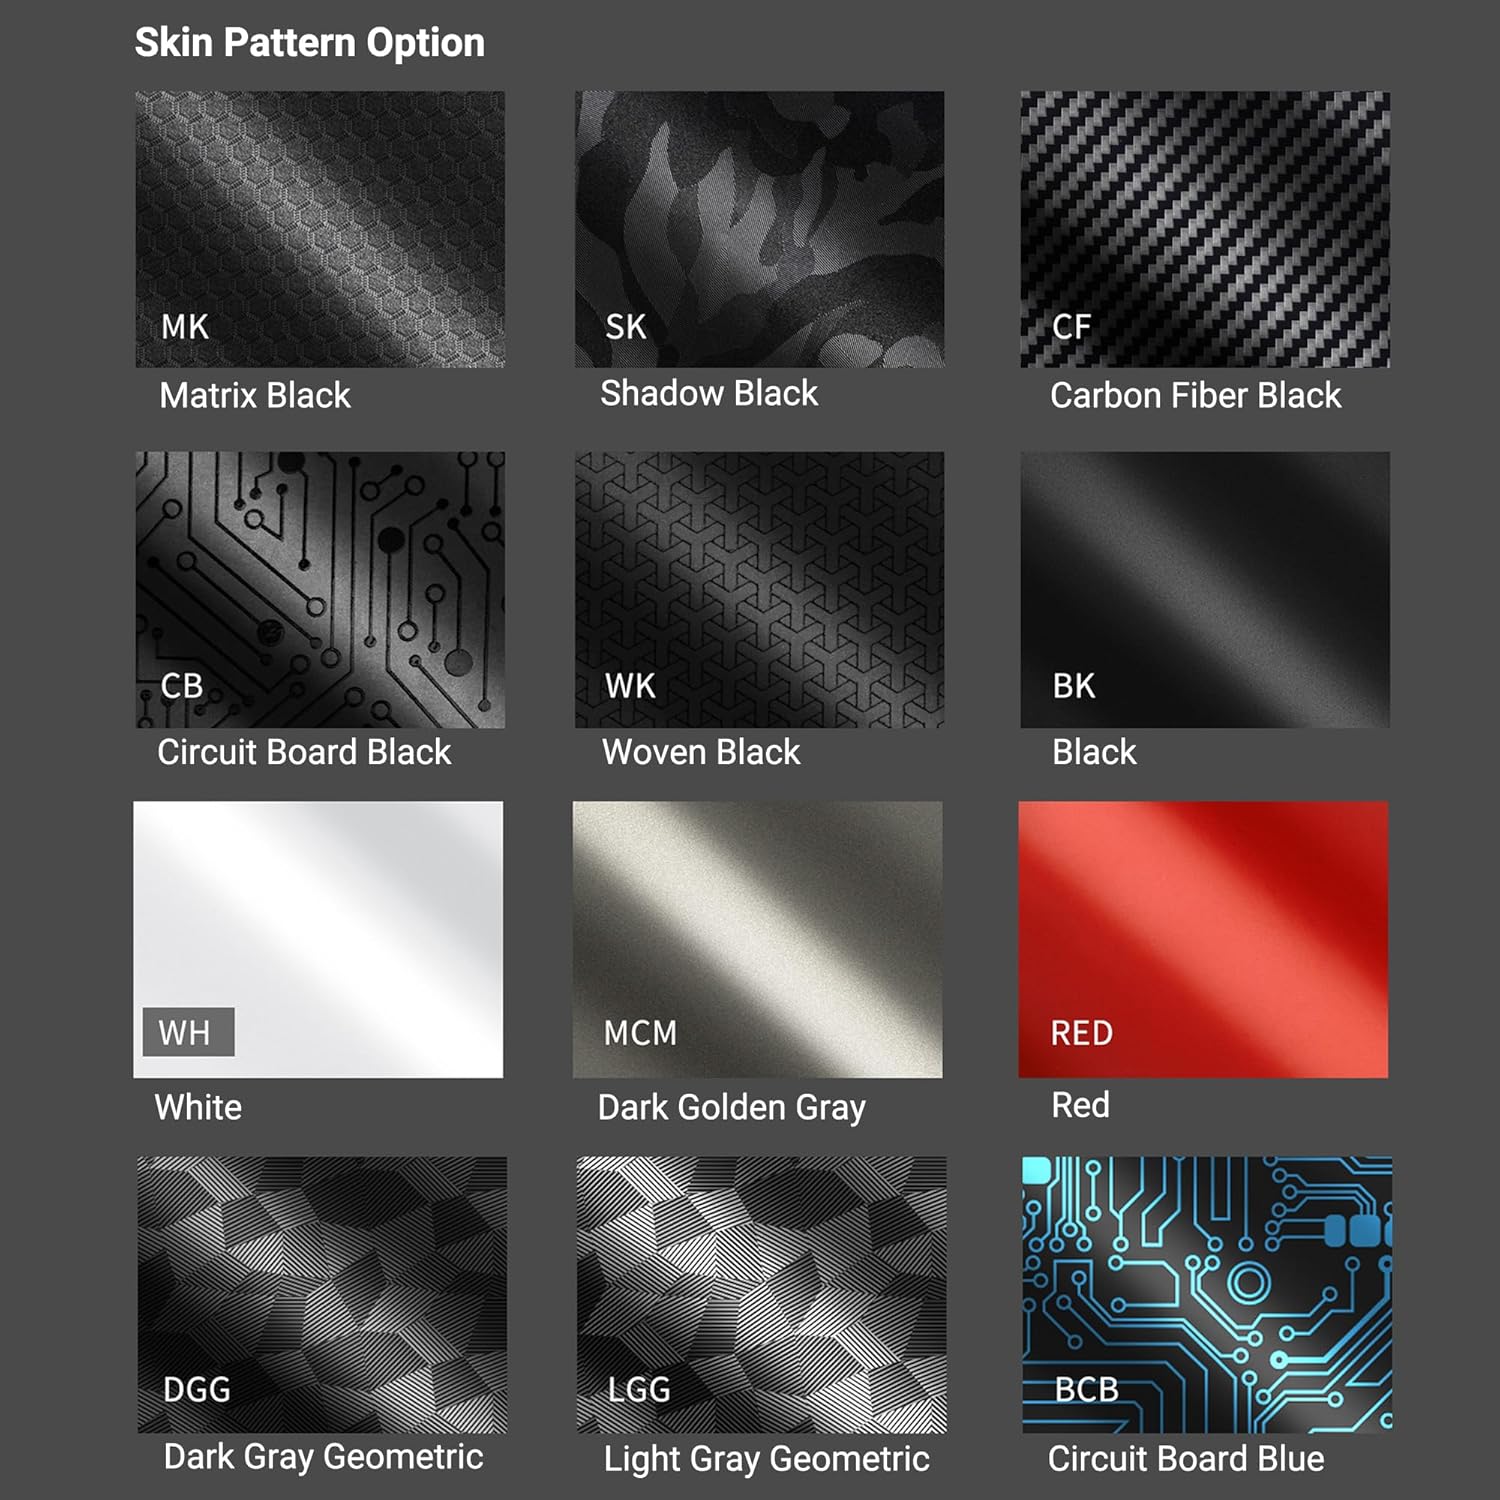This screenshot has width=1500, height=1500.
Task: Choose the Shadow Black camo pattern
Action: pyautogui.click(x=759, y=229)
